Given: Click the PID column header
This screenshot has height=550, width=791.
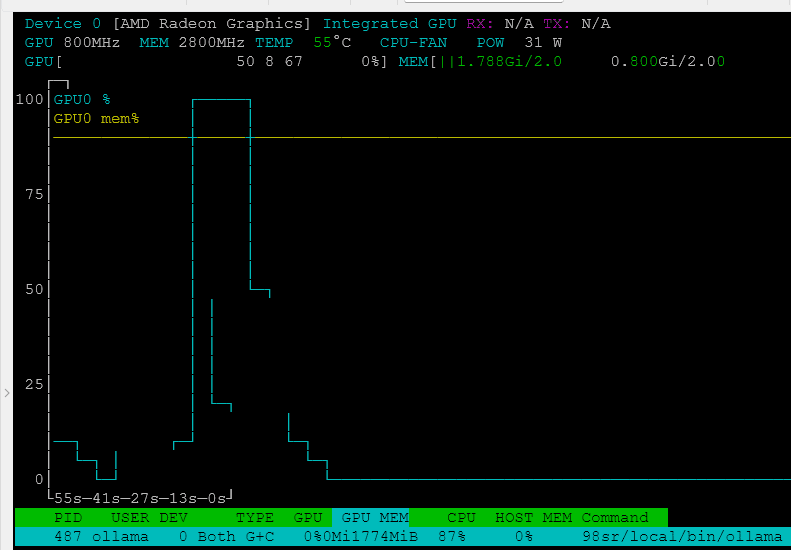Looking at the screenshot, I should 68,518.
